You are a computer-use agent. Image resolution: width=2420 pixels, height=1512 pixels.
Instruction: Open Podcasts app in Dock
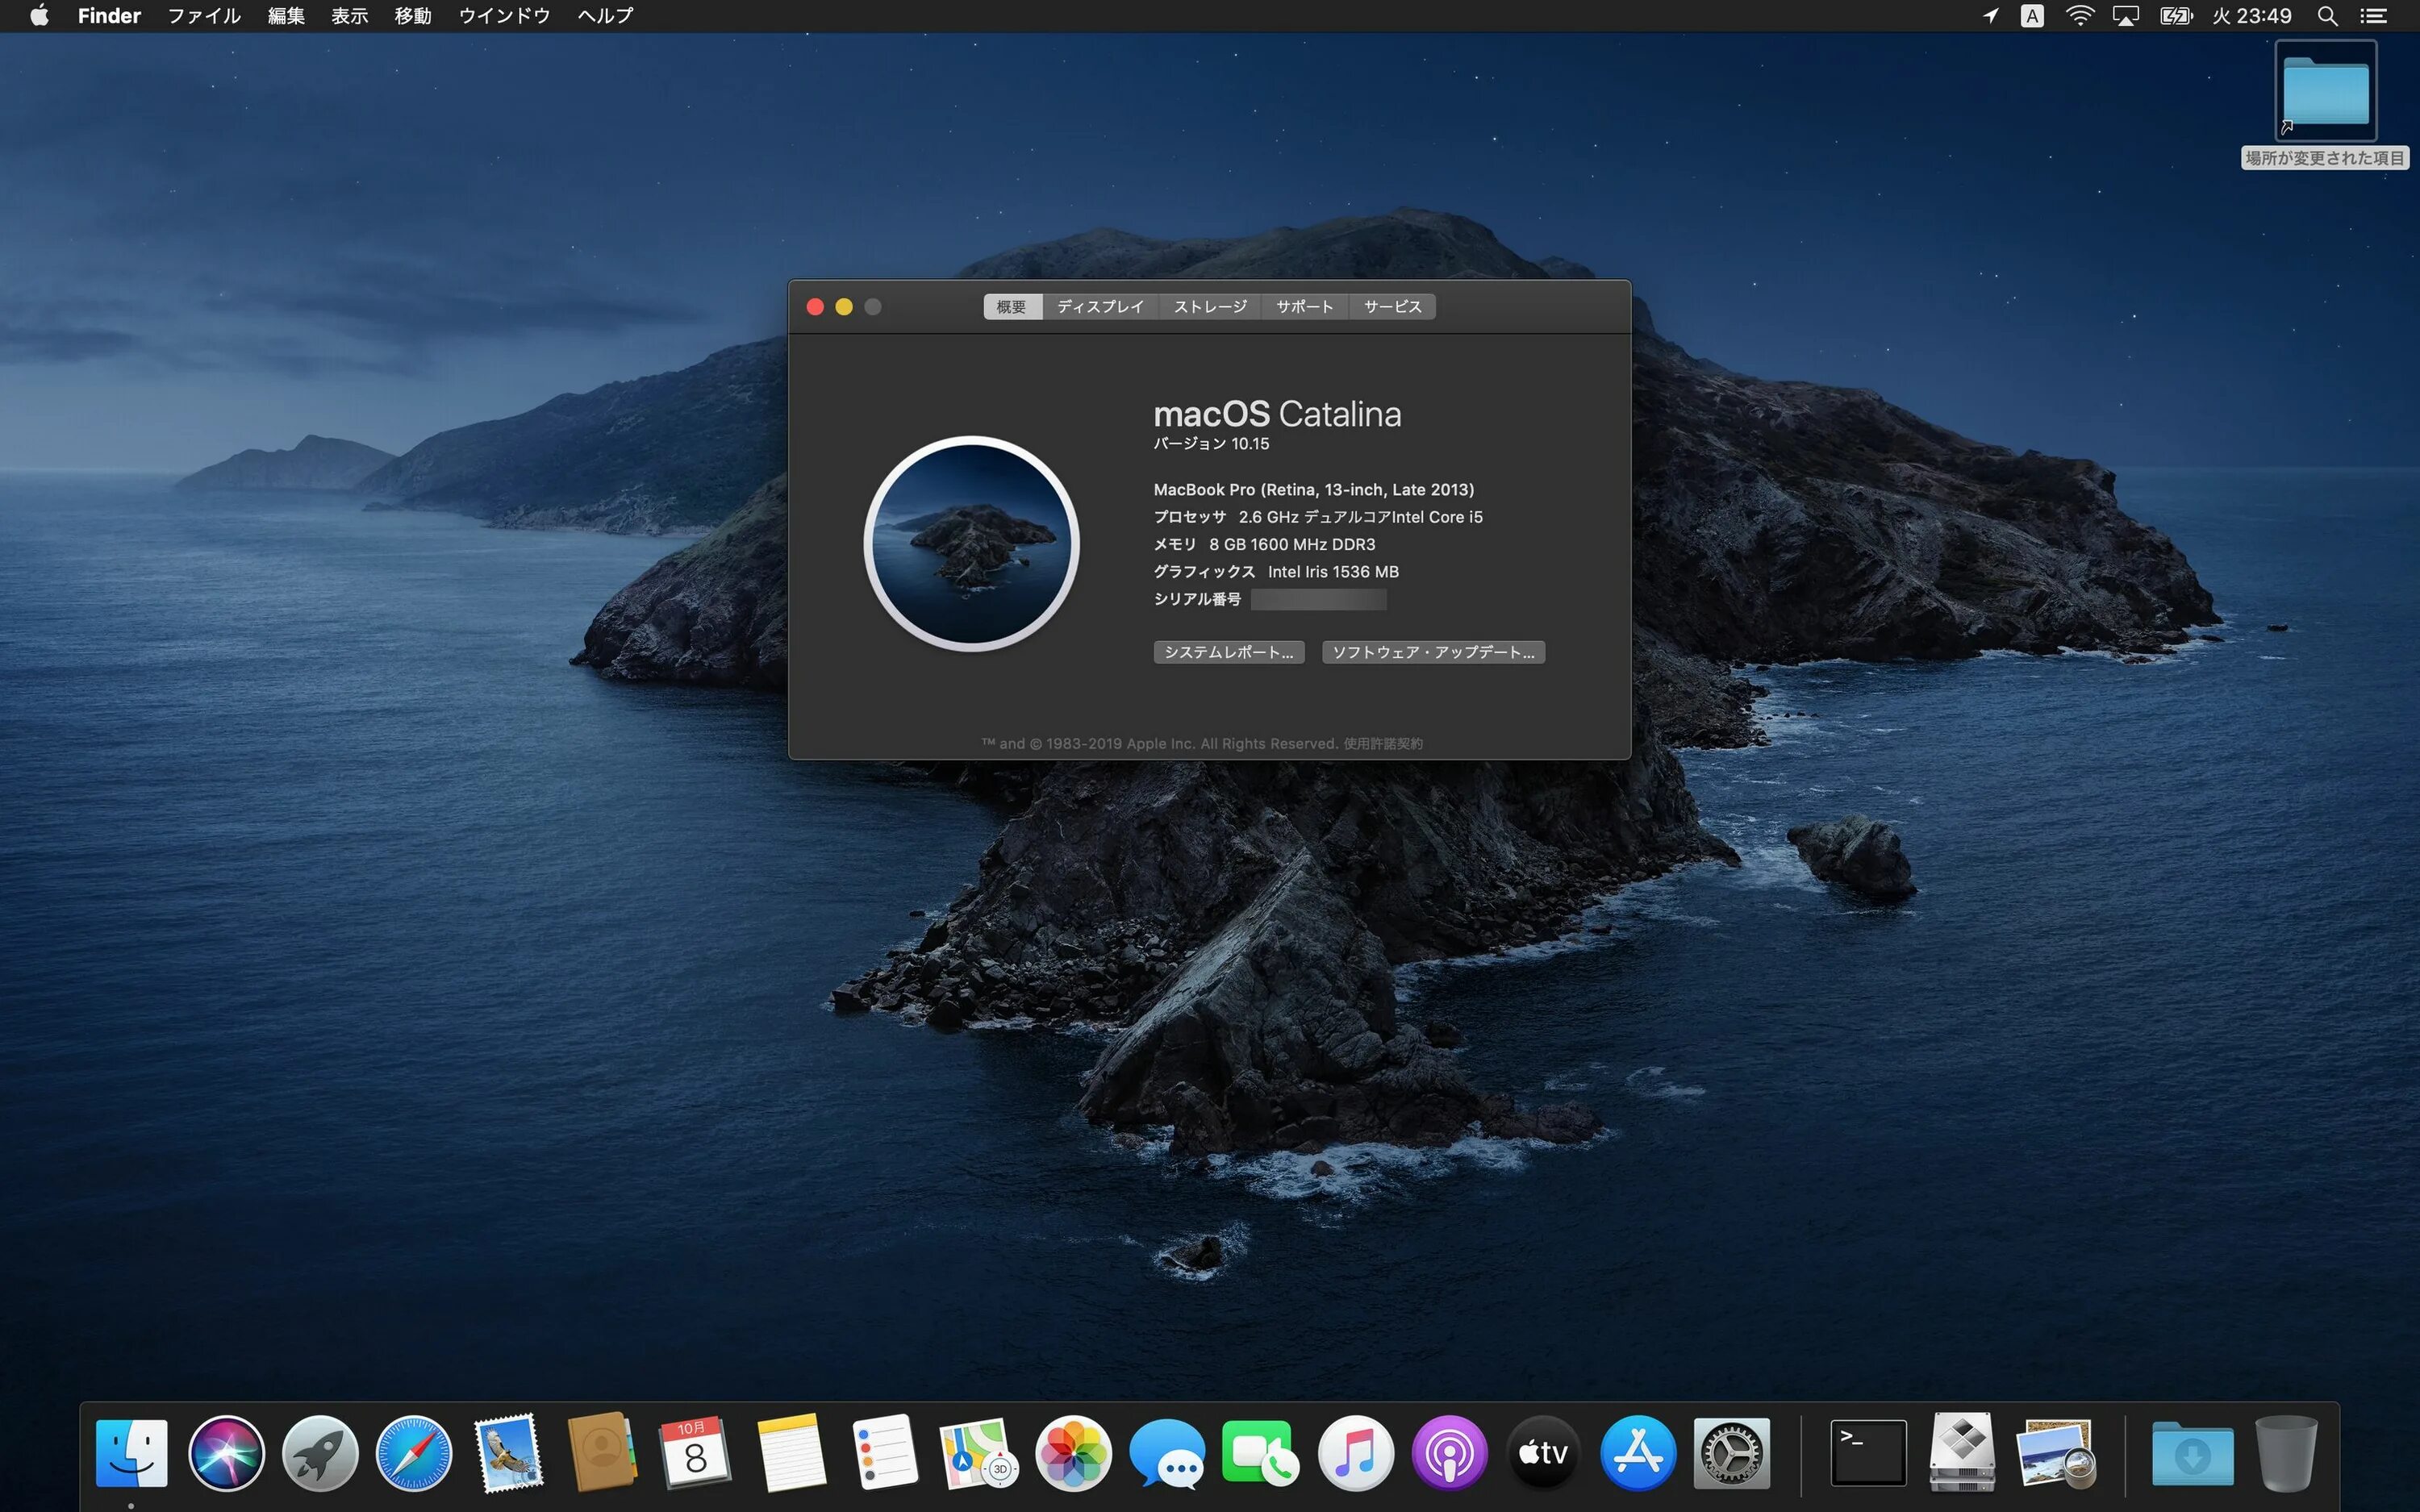[1449, 1453]
